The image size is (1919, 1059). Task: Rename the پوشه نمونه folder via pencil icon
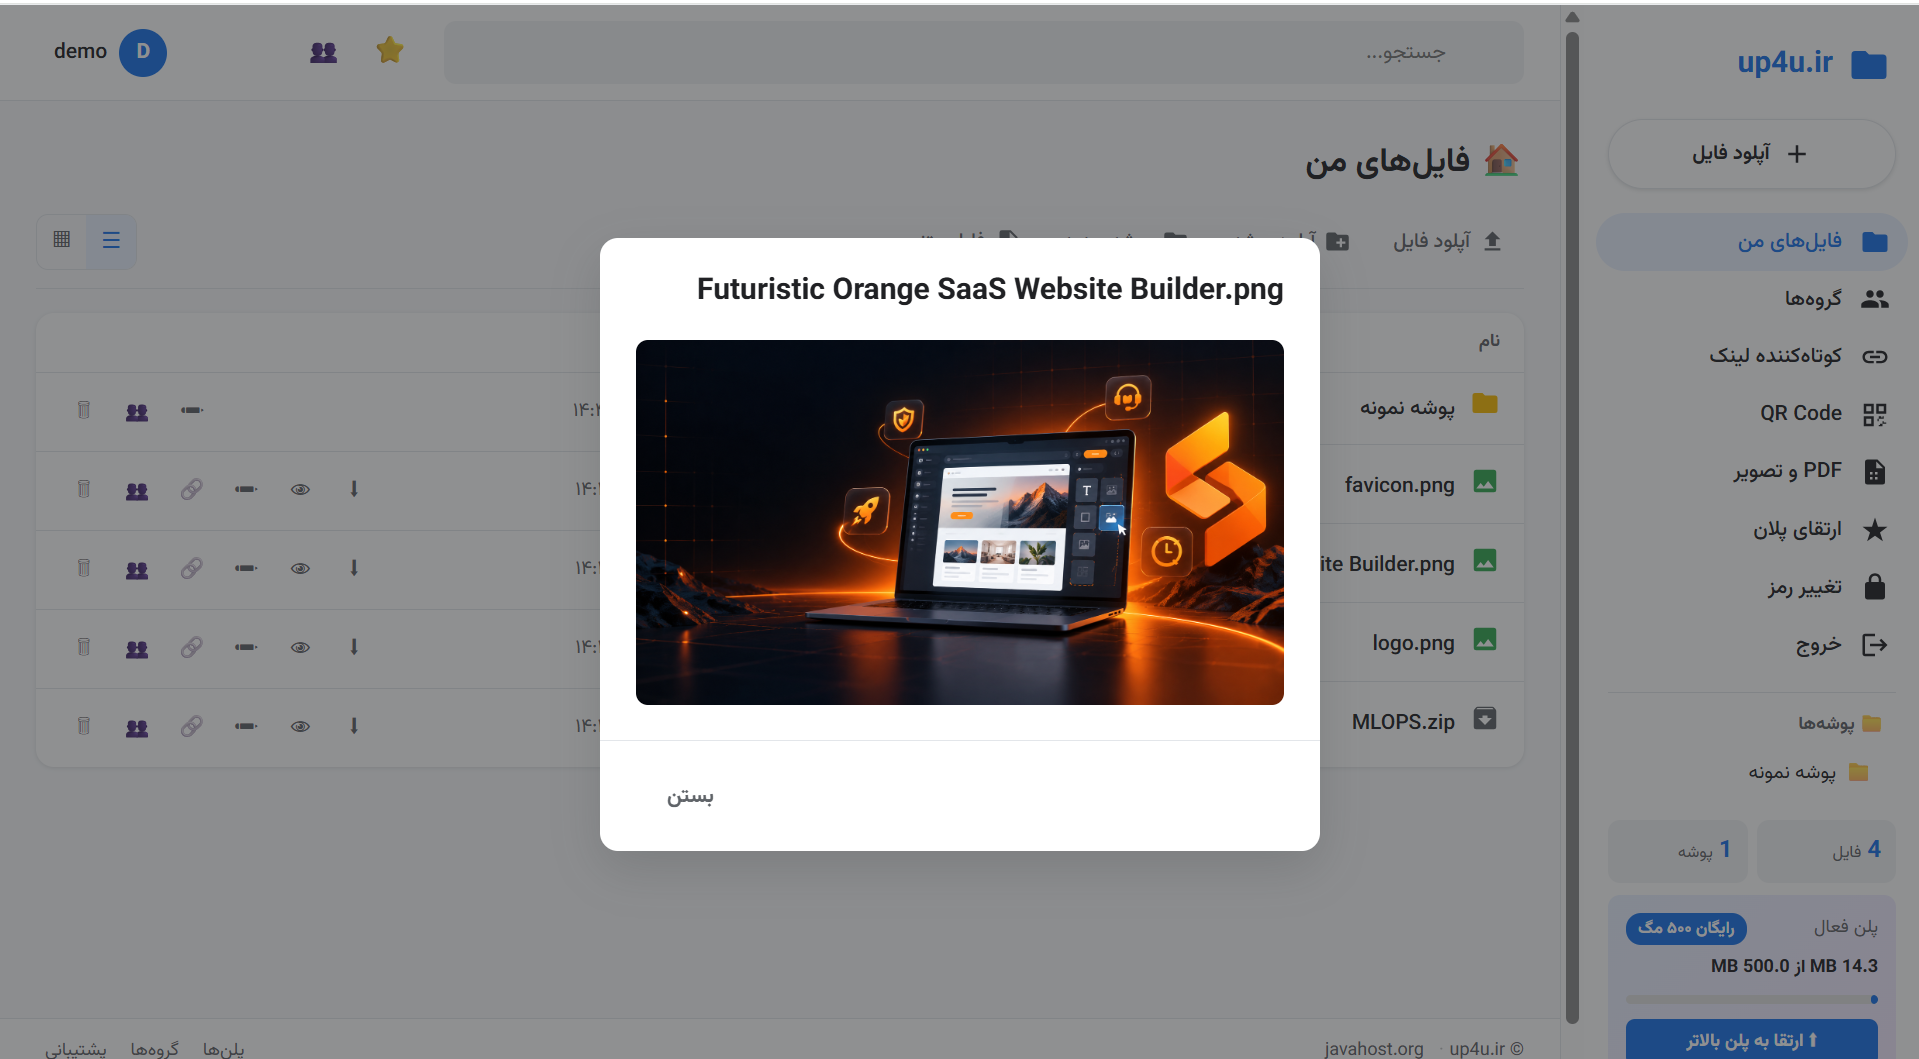pos(192,410)
